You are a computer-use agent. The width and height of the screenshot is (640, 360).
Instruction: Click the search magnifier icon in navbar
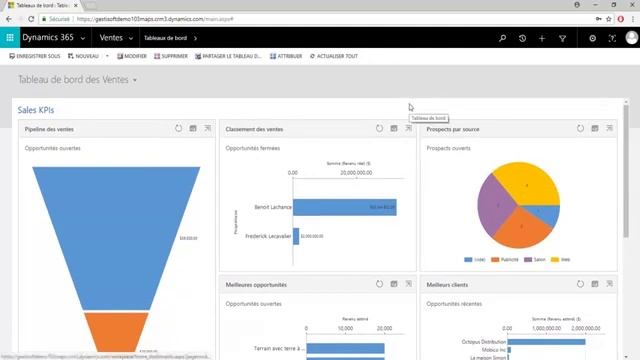502,38
